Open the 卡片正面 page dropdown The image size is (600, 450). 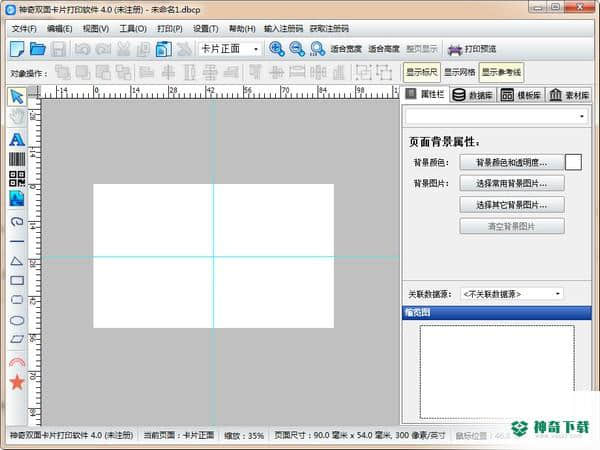[230, 49]
